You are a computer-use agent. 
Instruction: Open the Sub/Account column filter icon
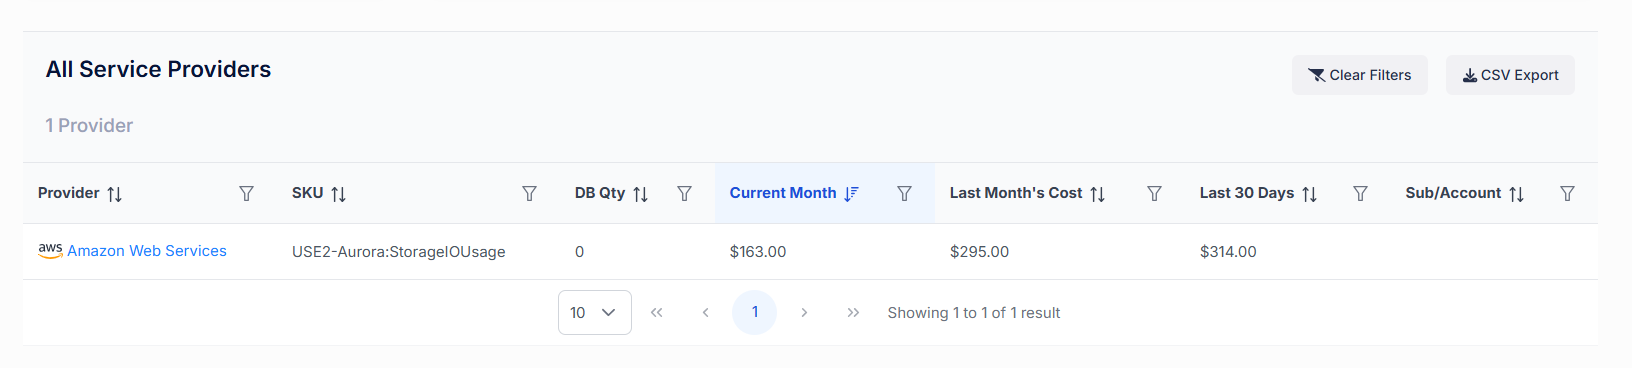tap(1567, 193)
